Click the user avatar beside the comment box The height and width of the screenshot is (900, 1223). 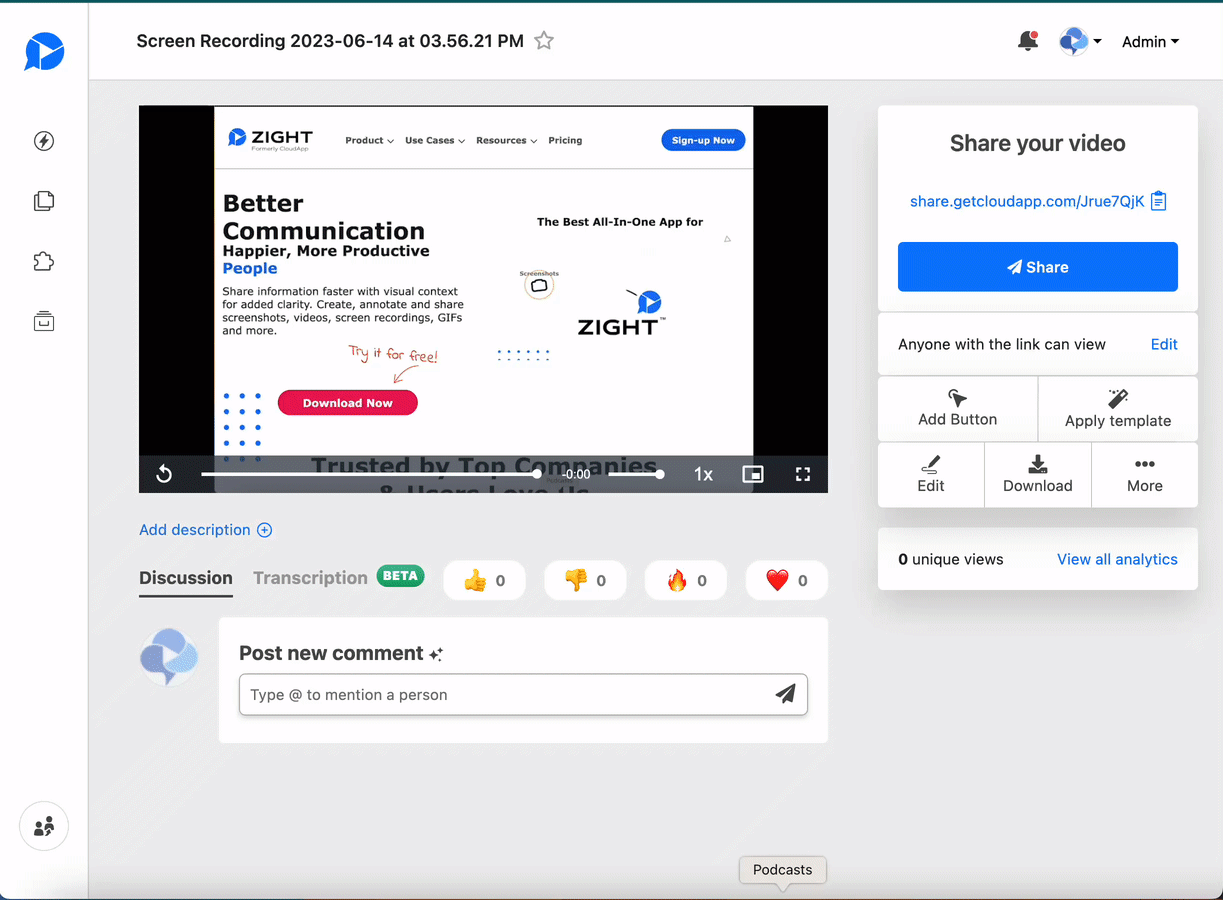pos(169,657)
